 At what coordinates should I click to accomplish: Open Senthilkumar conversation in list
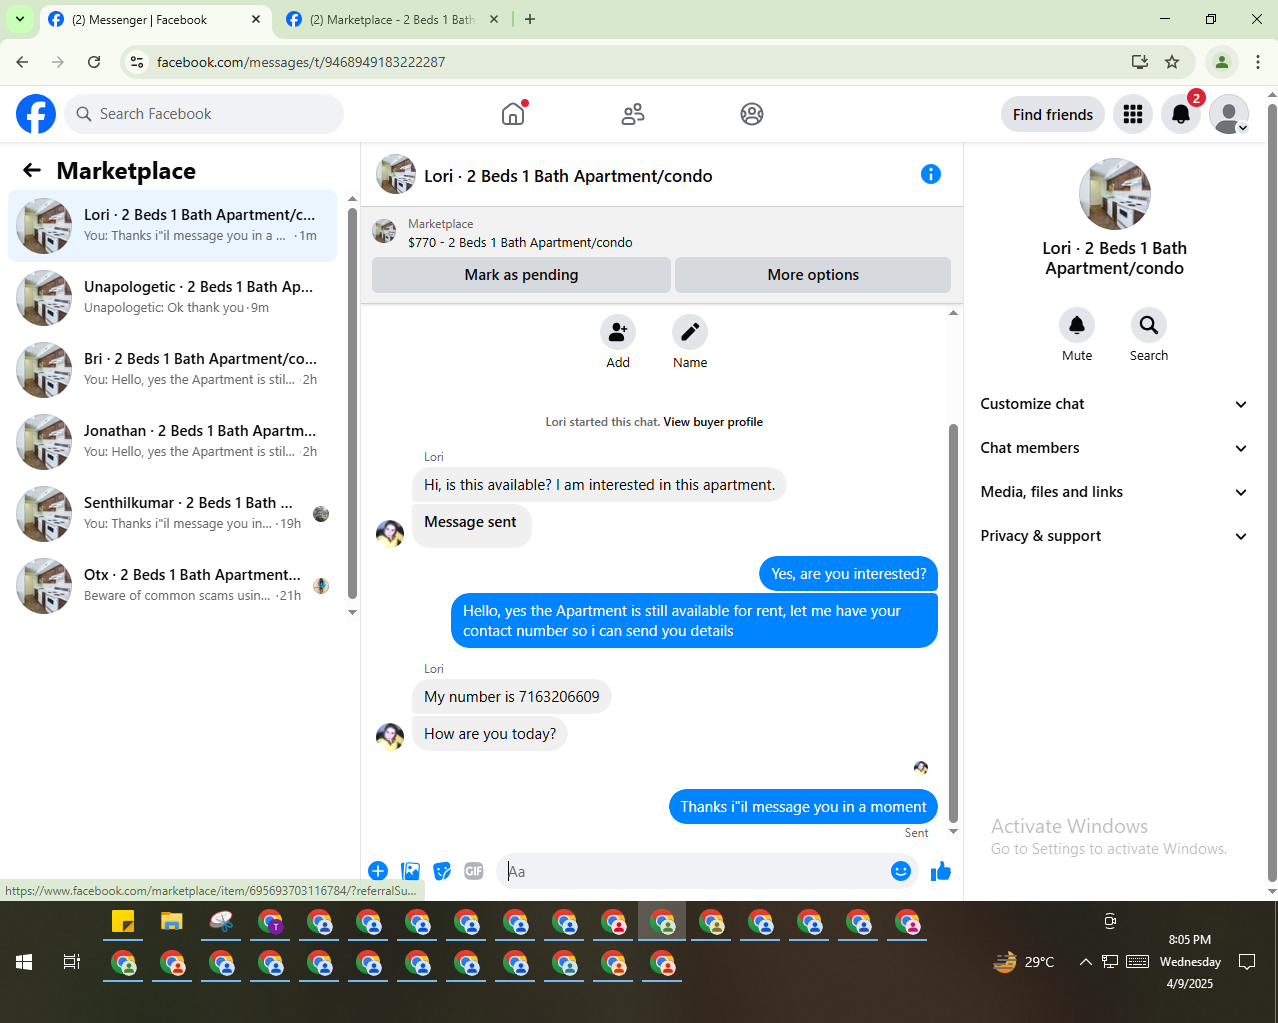pos(172,514)
